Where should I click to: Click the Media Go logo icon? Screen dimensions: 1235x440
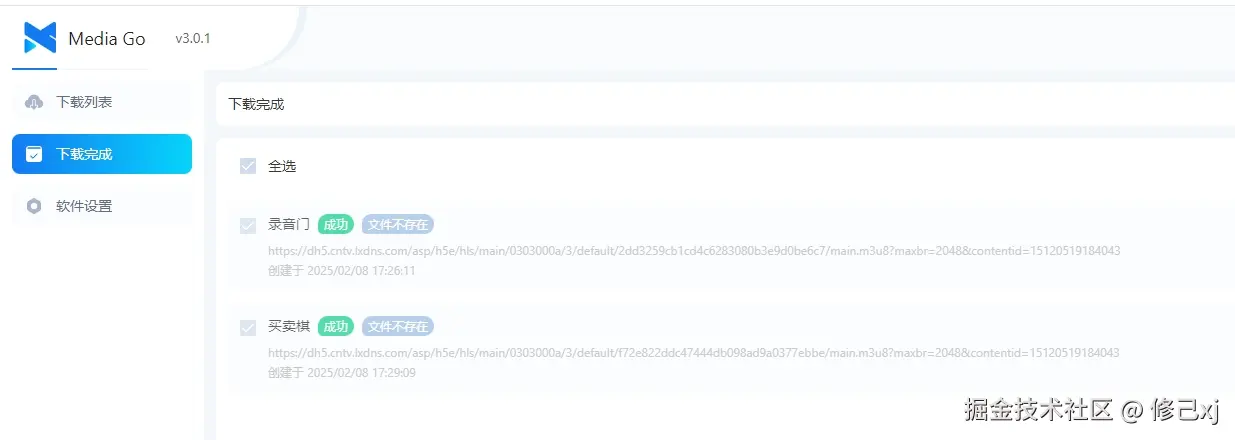(40, 38)
